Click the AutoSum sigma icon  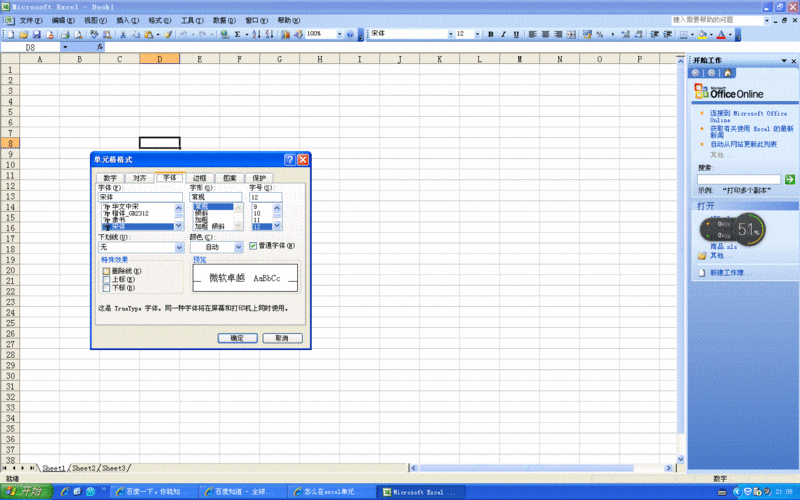(237, 34)
